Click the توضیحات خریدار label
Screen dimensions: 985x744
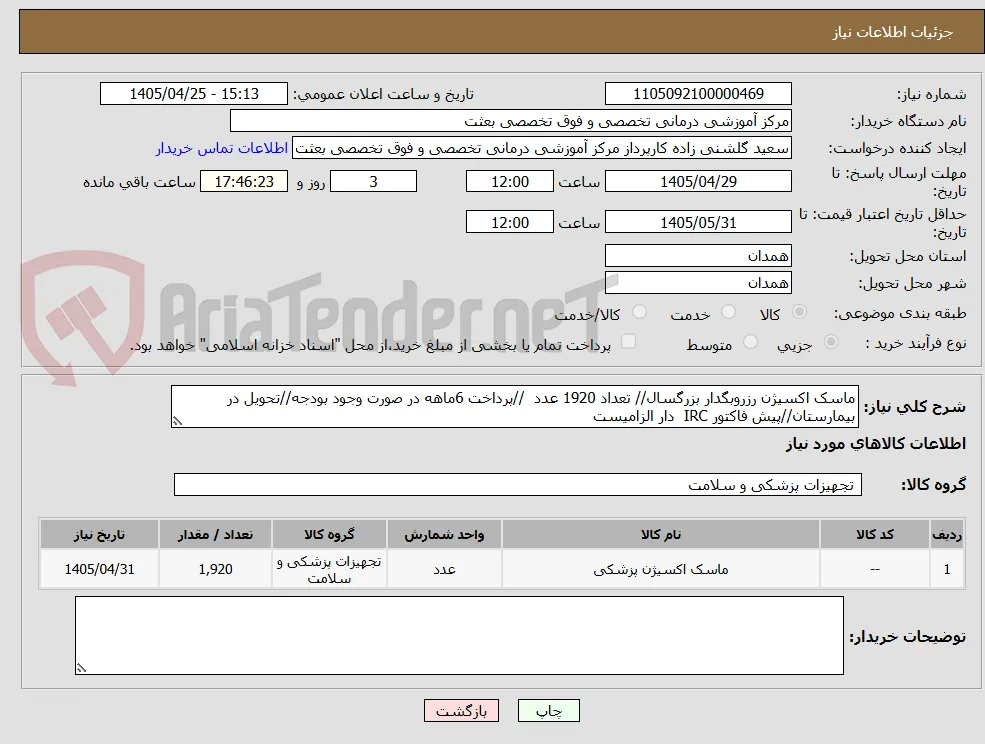coord(908,637)
